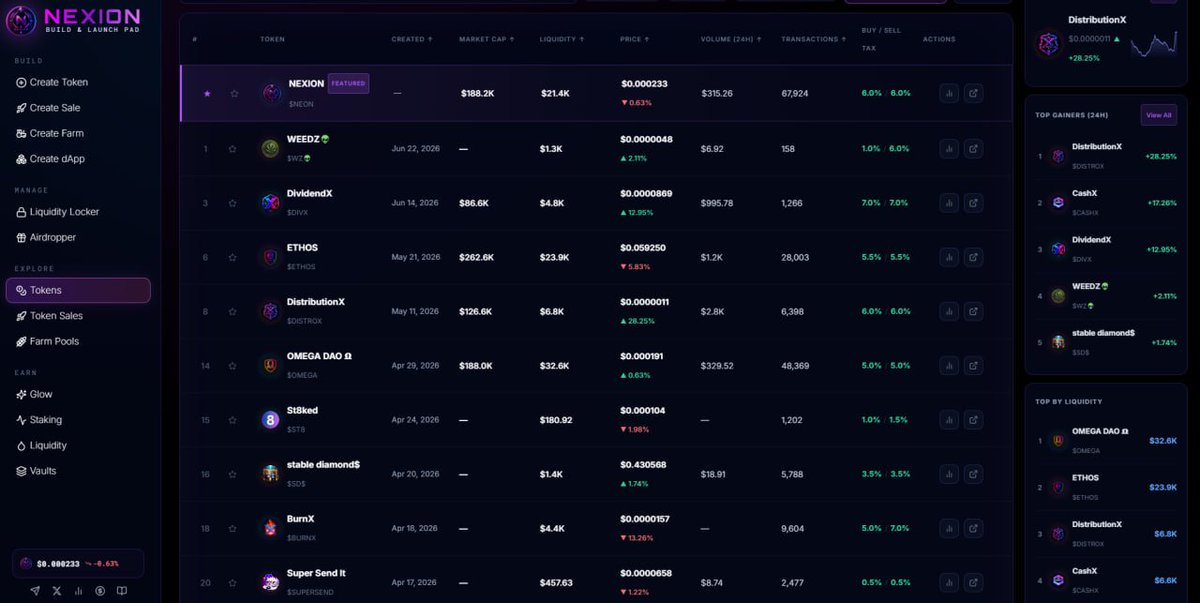Open the chart icon in the NEXION row
This screenshot has width=1200, height=603.
[x=949, y=93]
